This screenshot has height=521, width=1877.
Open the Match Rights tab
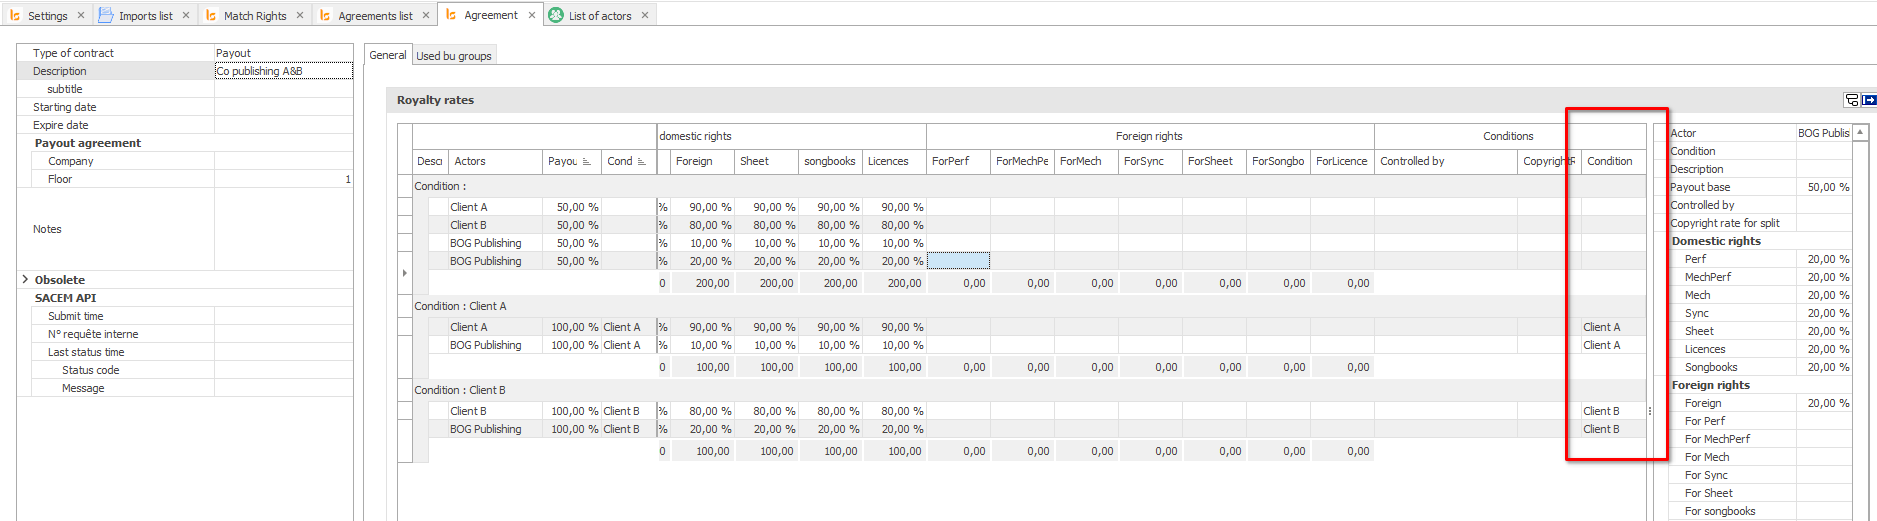(x=255, y=15)
